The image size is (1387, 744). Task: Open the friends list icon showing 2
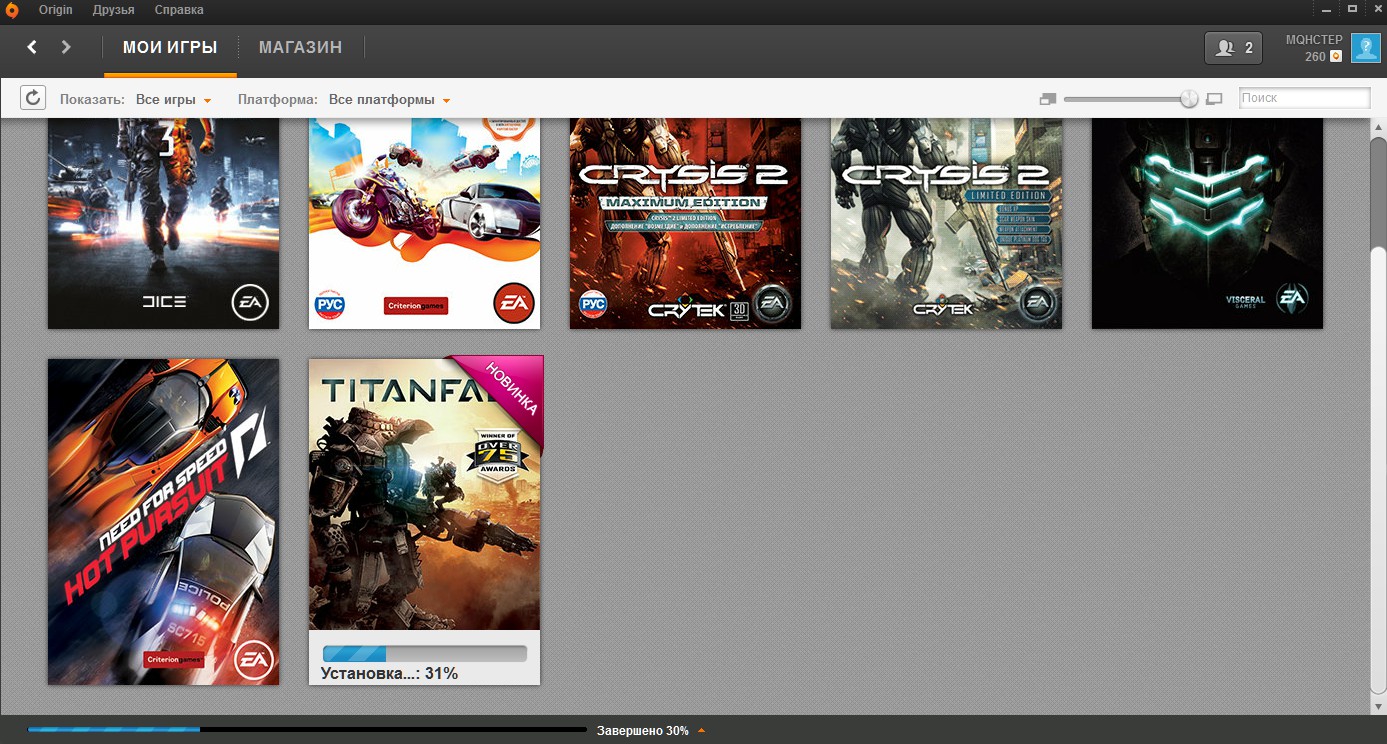(x=1233, y=47)
